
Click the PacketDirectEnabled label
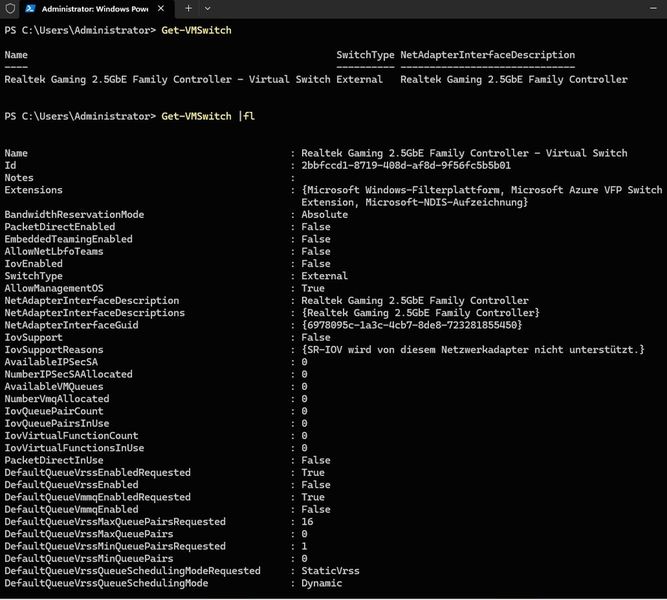click(x=60, y=227)
